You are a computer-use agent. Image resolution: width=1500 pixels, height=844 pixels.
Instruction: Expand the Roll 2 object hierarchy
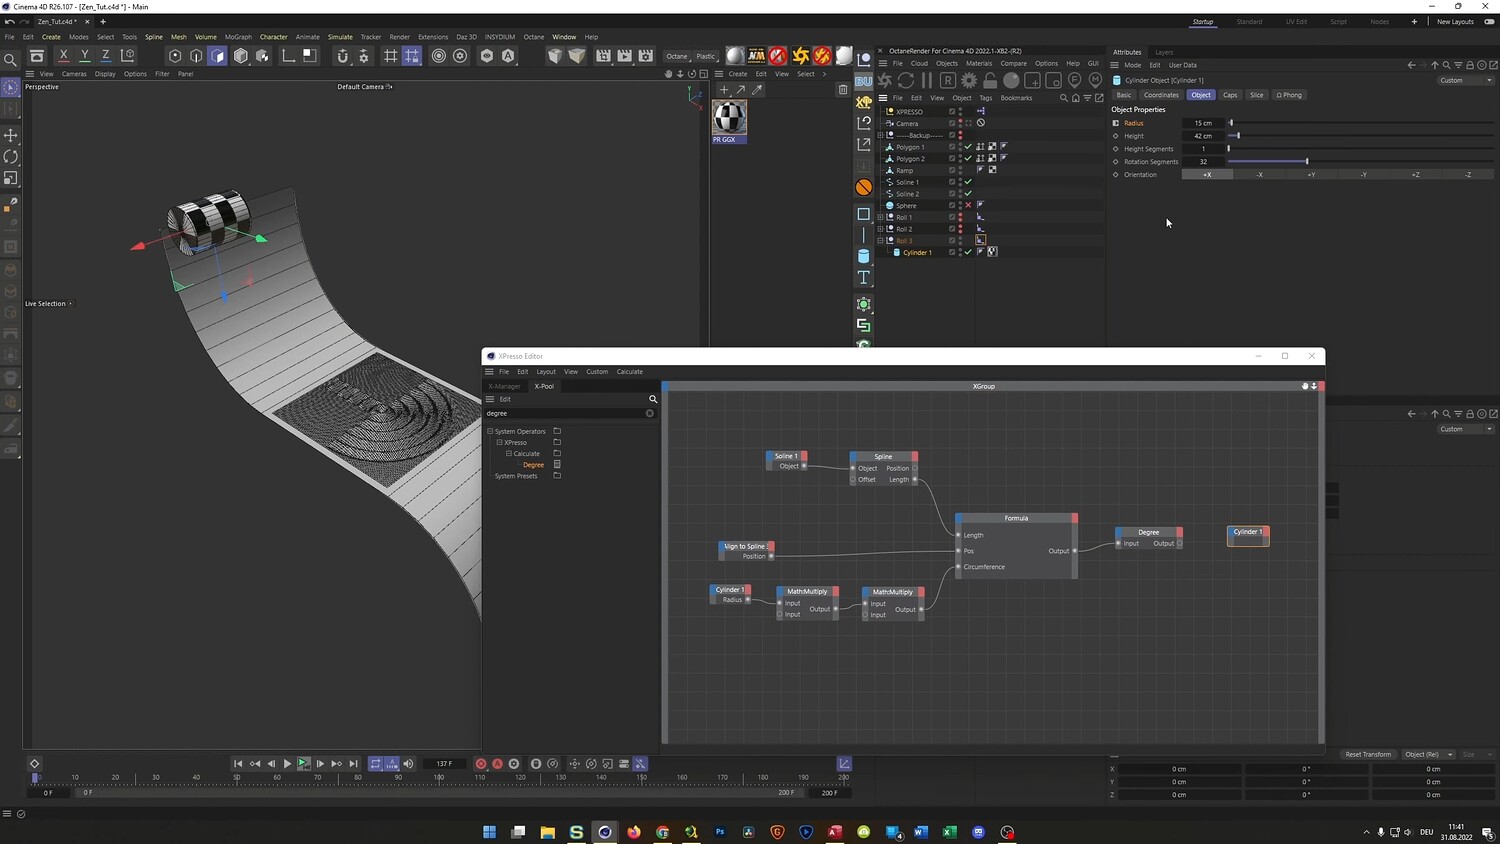point(881,229)
